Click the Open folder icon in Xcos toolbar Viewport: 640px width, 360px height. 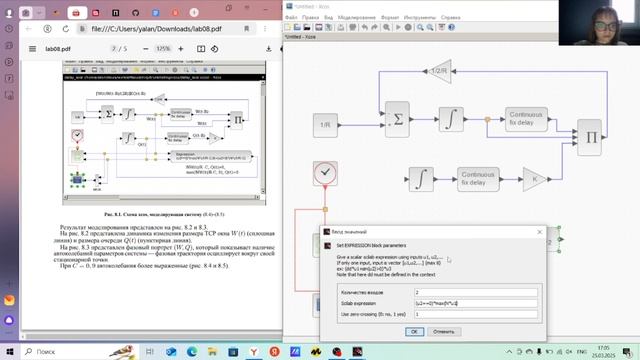coord(297,27)
